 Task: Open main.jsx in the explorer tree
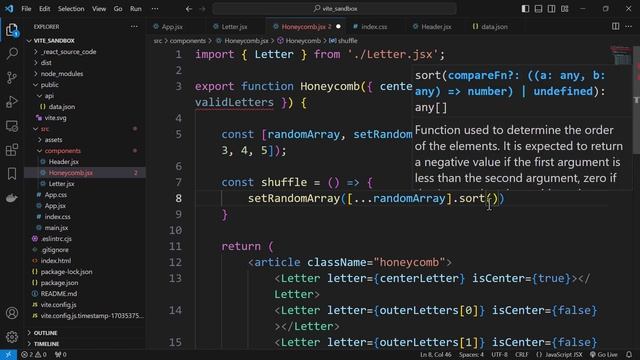coord(85,228)
